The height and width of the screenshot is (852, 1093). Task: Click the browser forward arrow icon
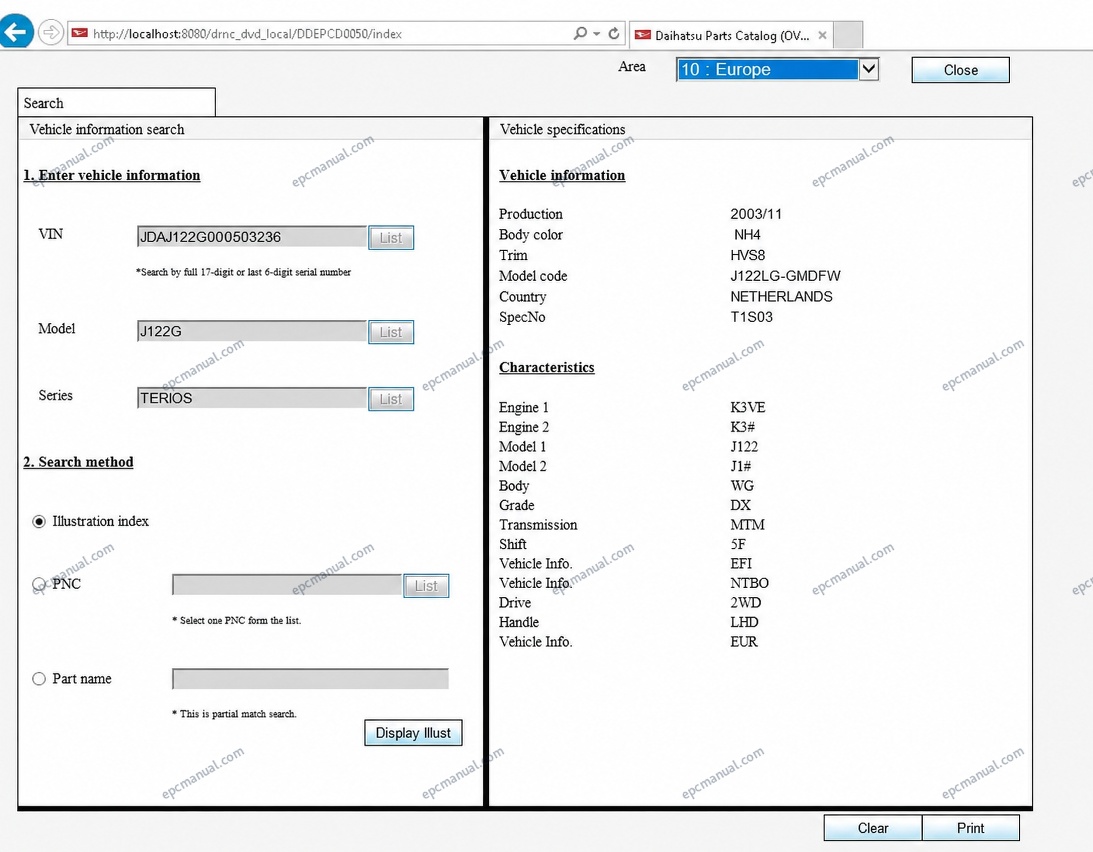pyautogui.click(x=51, y=32)
